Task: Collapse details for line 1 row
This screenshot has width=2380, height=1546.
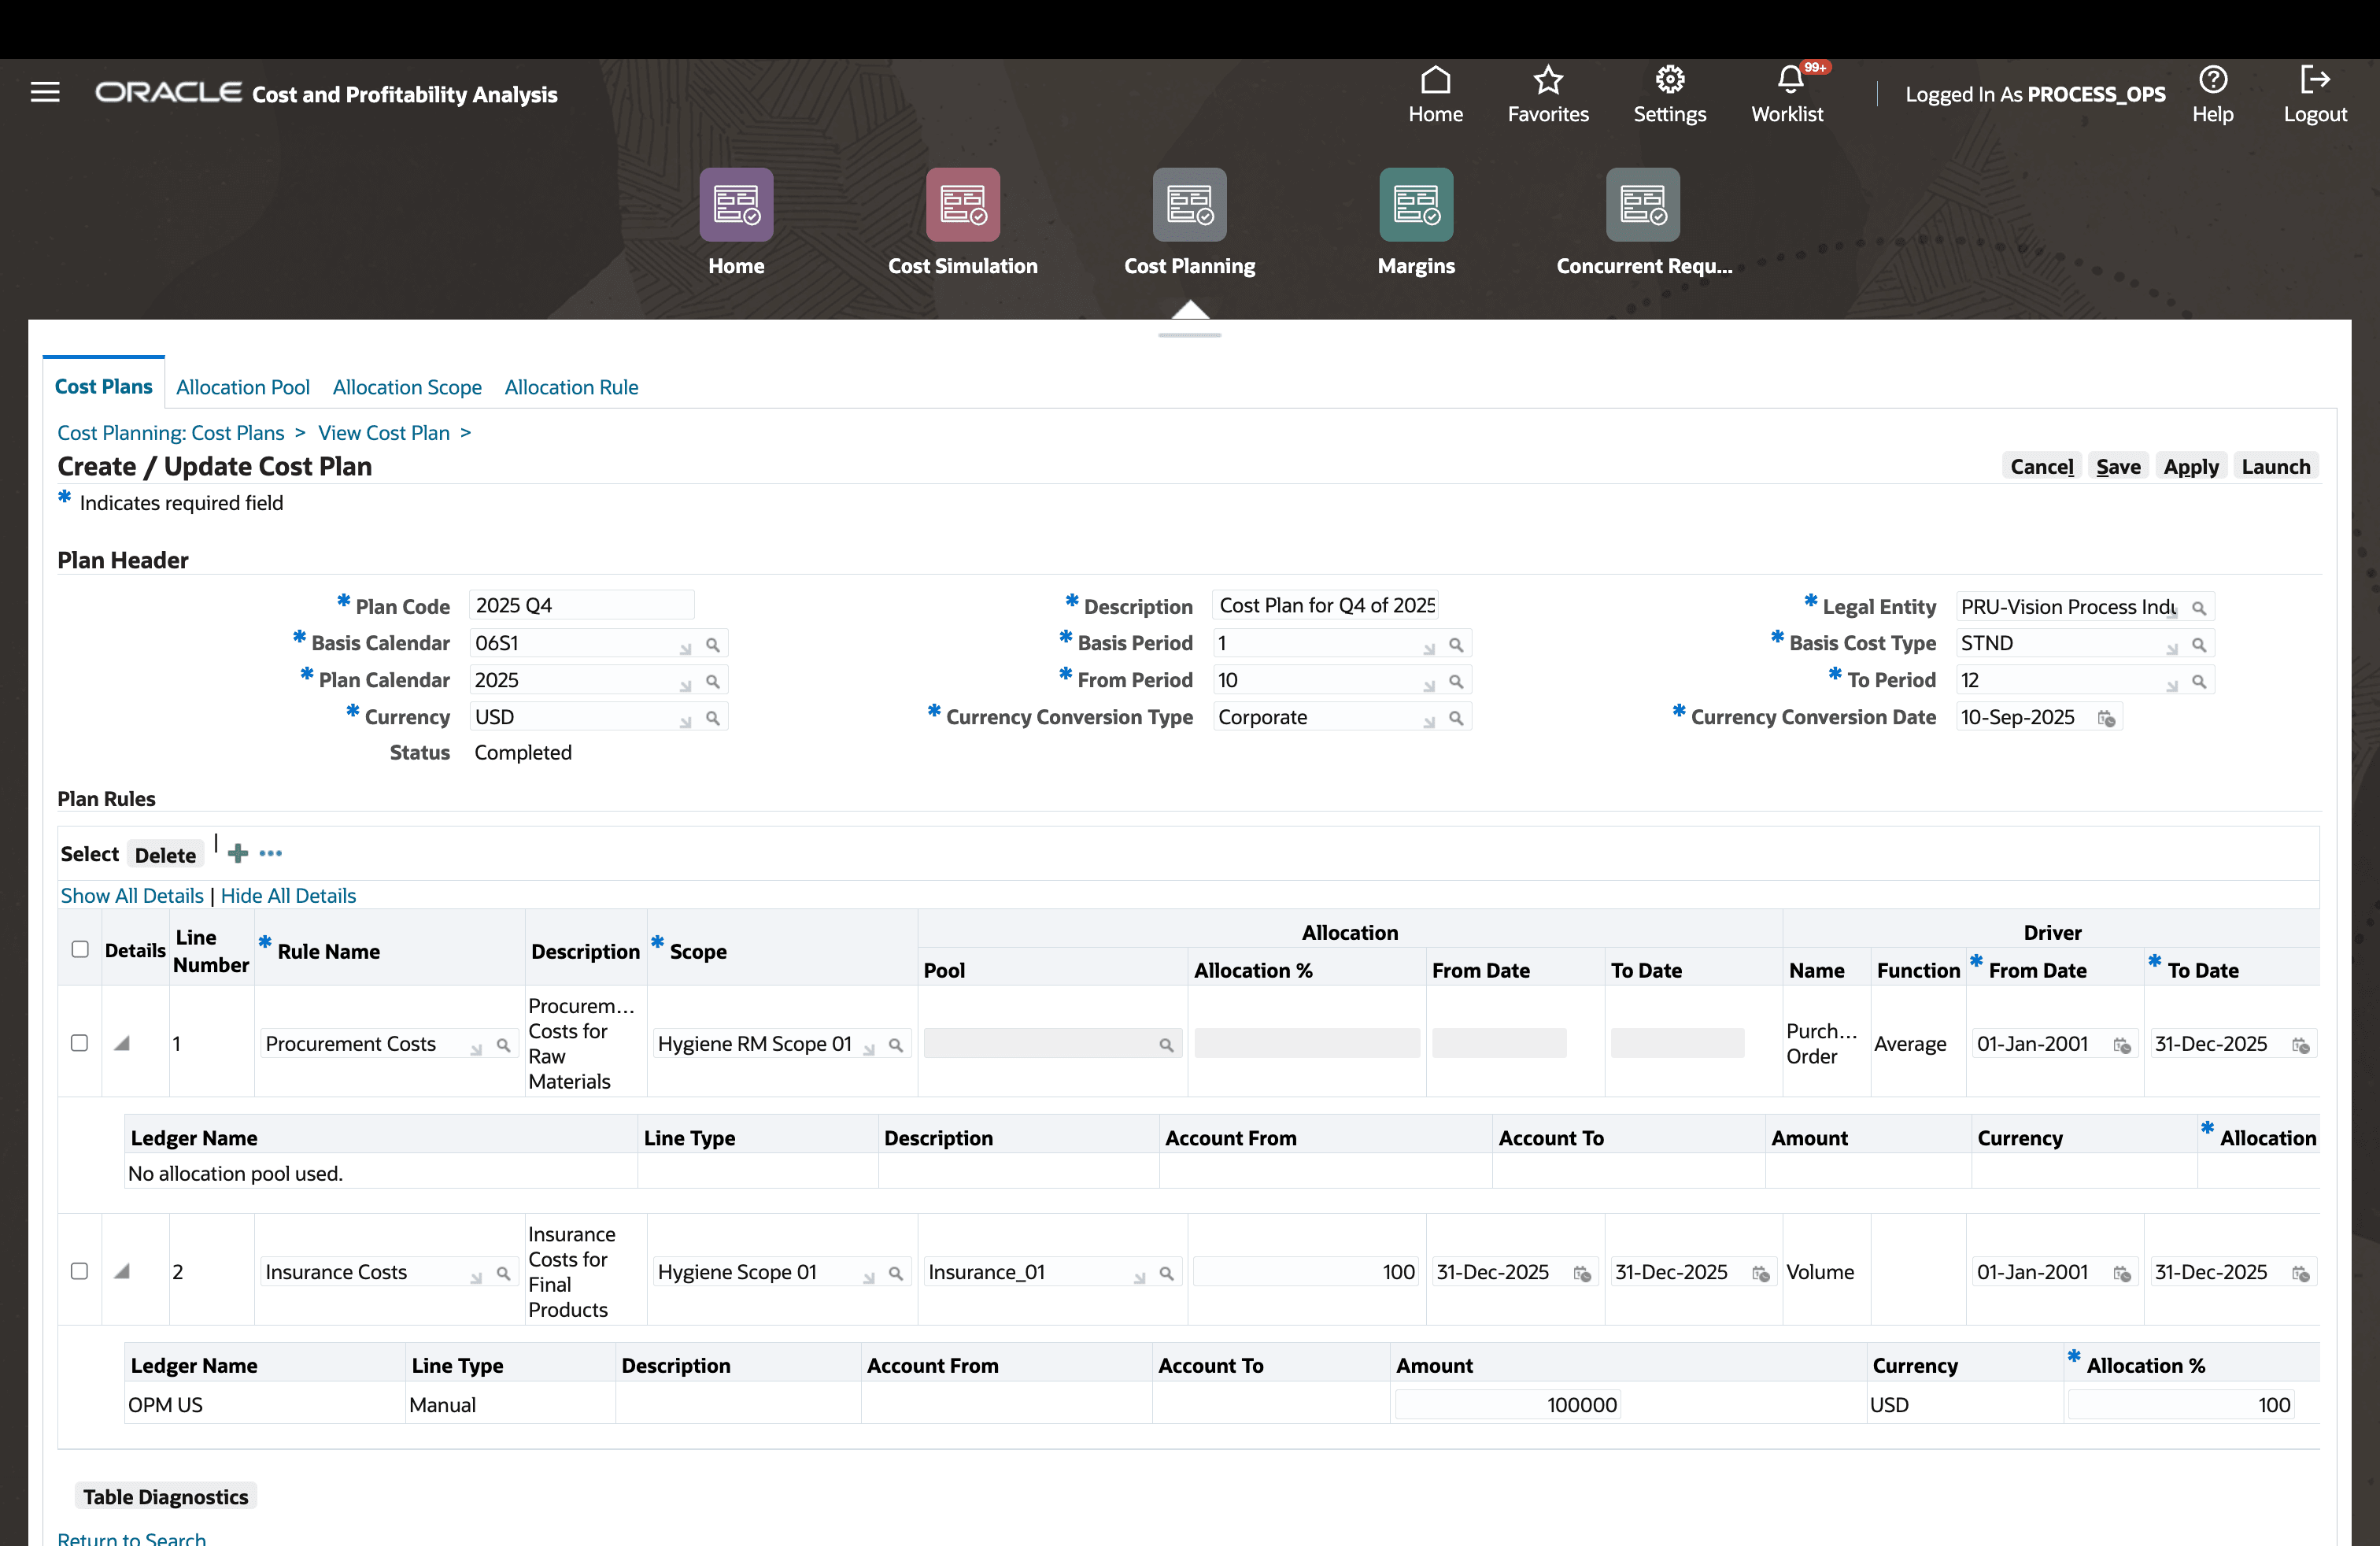Action: 122,1043
